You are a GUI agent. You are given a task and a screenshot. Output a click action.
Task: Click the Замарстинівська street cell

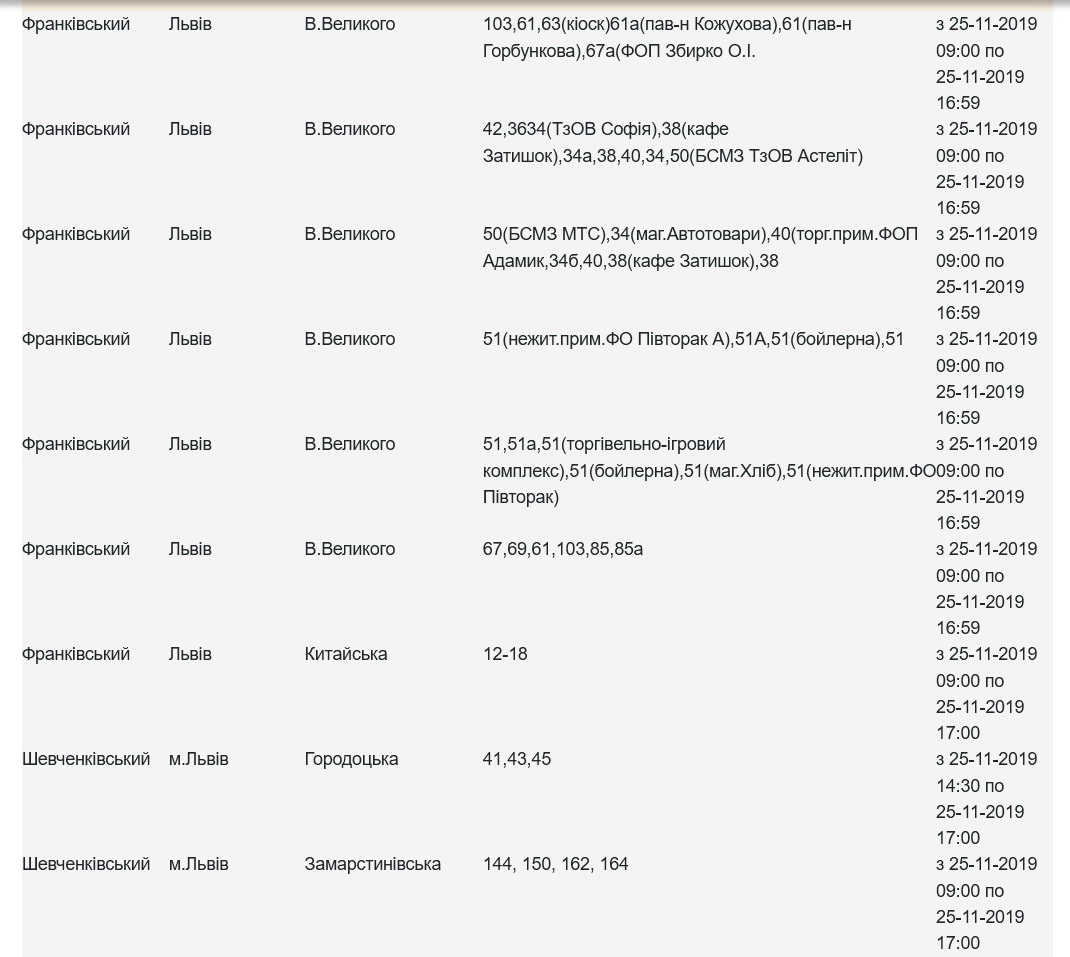point(372,864)
